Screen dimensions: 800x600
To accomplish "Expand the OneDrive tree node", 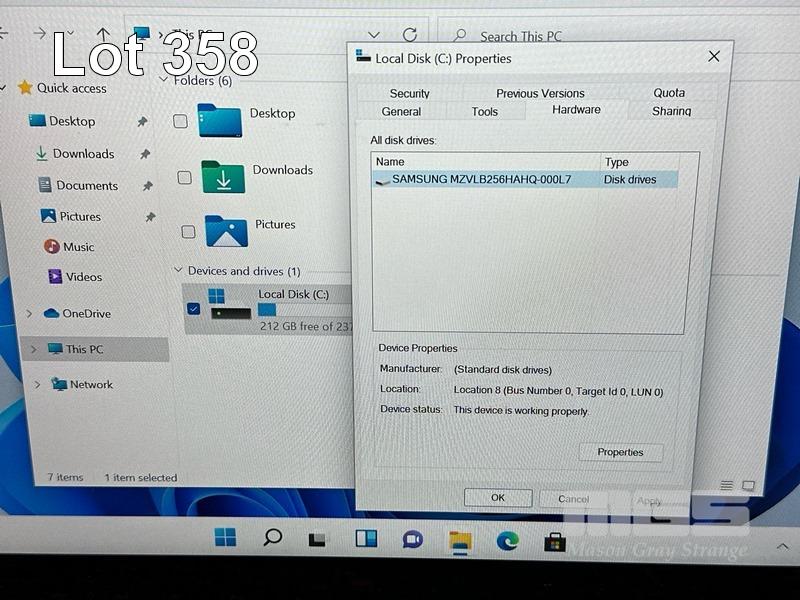I will point(28,314).
